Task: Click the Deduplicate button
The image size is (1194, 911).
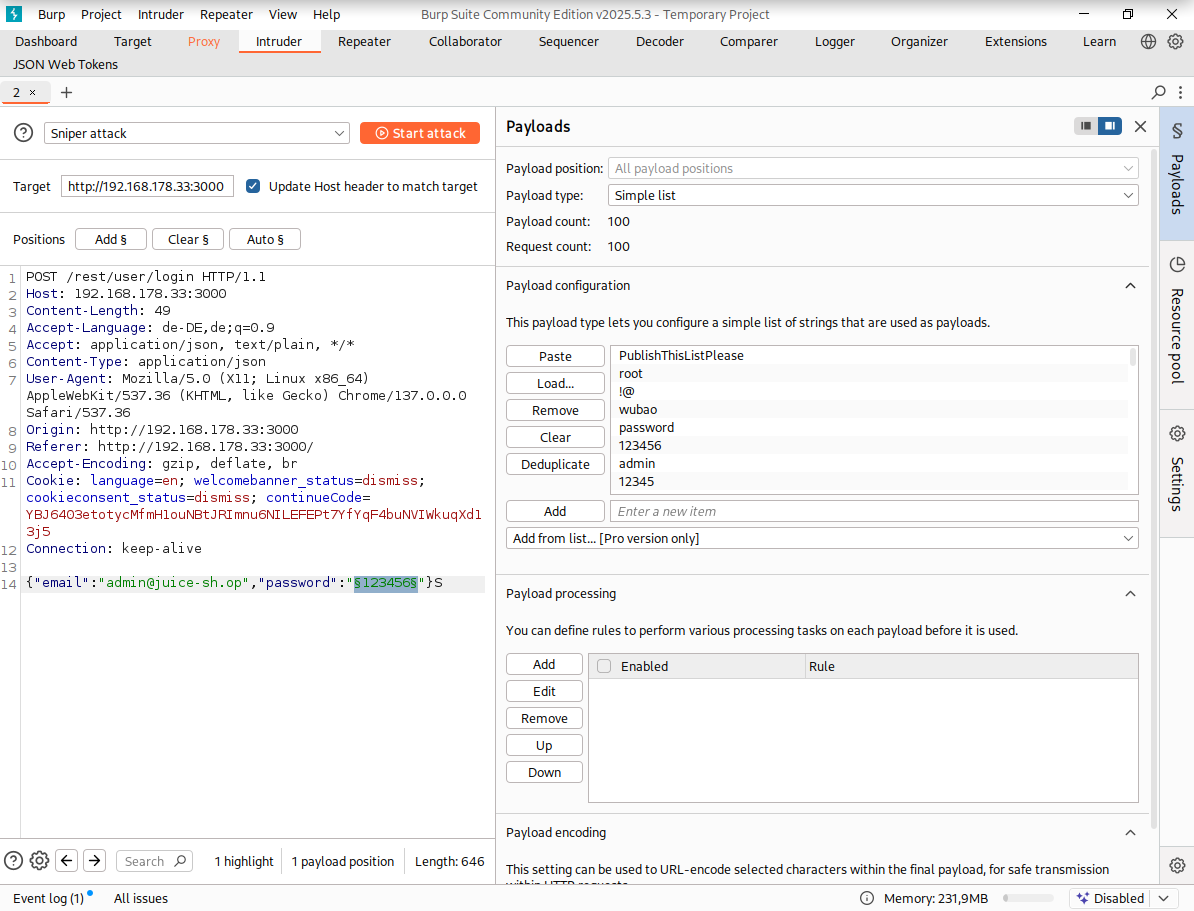Action: tap(555, 464)
